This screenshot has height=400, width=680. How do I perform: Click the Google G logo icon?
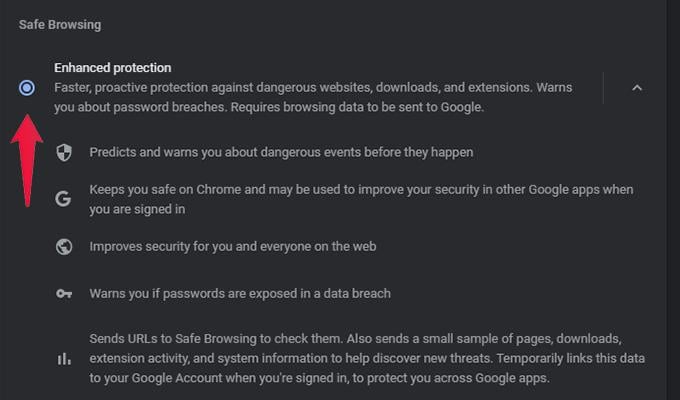coord(63,199)
